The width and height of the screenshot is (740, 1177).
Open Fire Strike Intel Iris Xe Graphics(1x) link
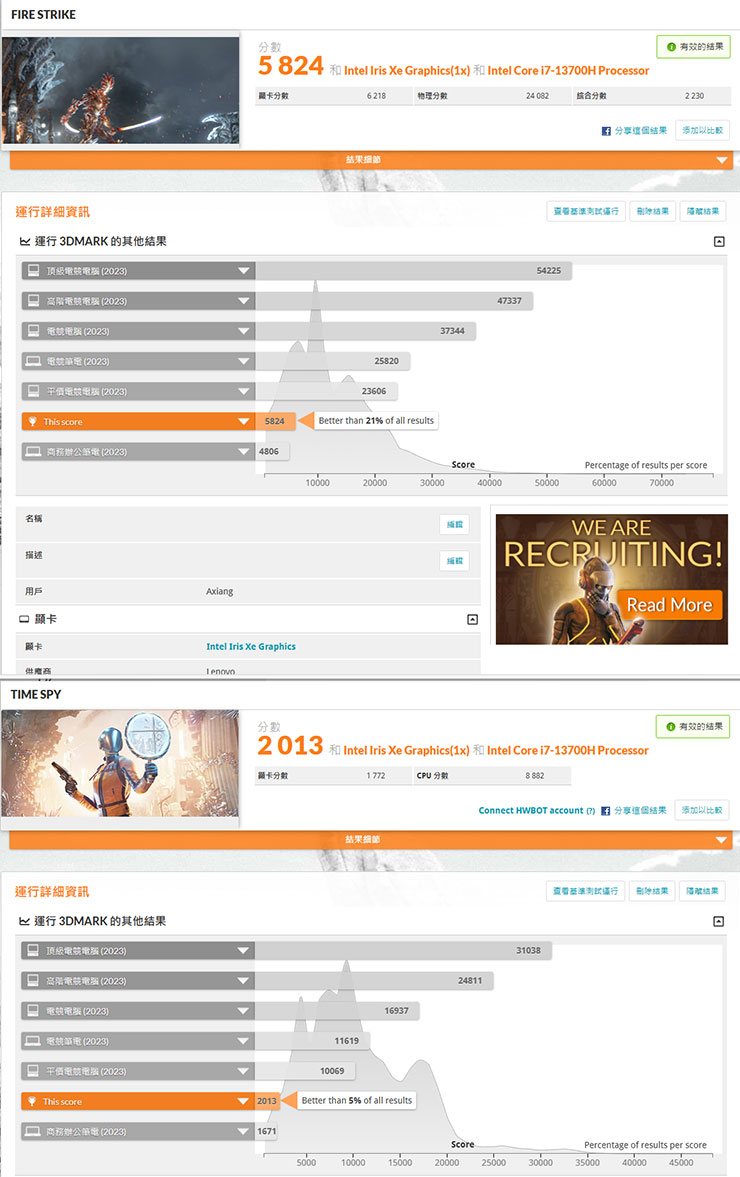(407, 71)
